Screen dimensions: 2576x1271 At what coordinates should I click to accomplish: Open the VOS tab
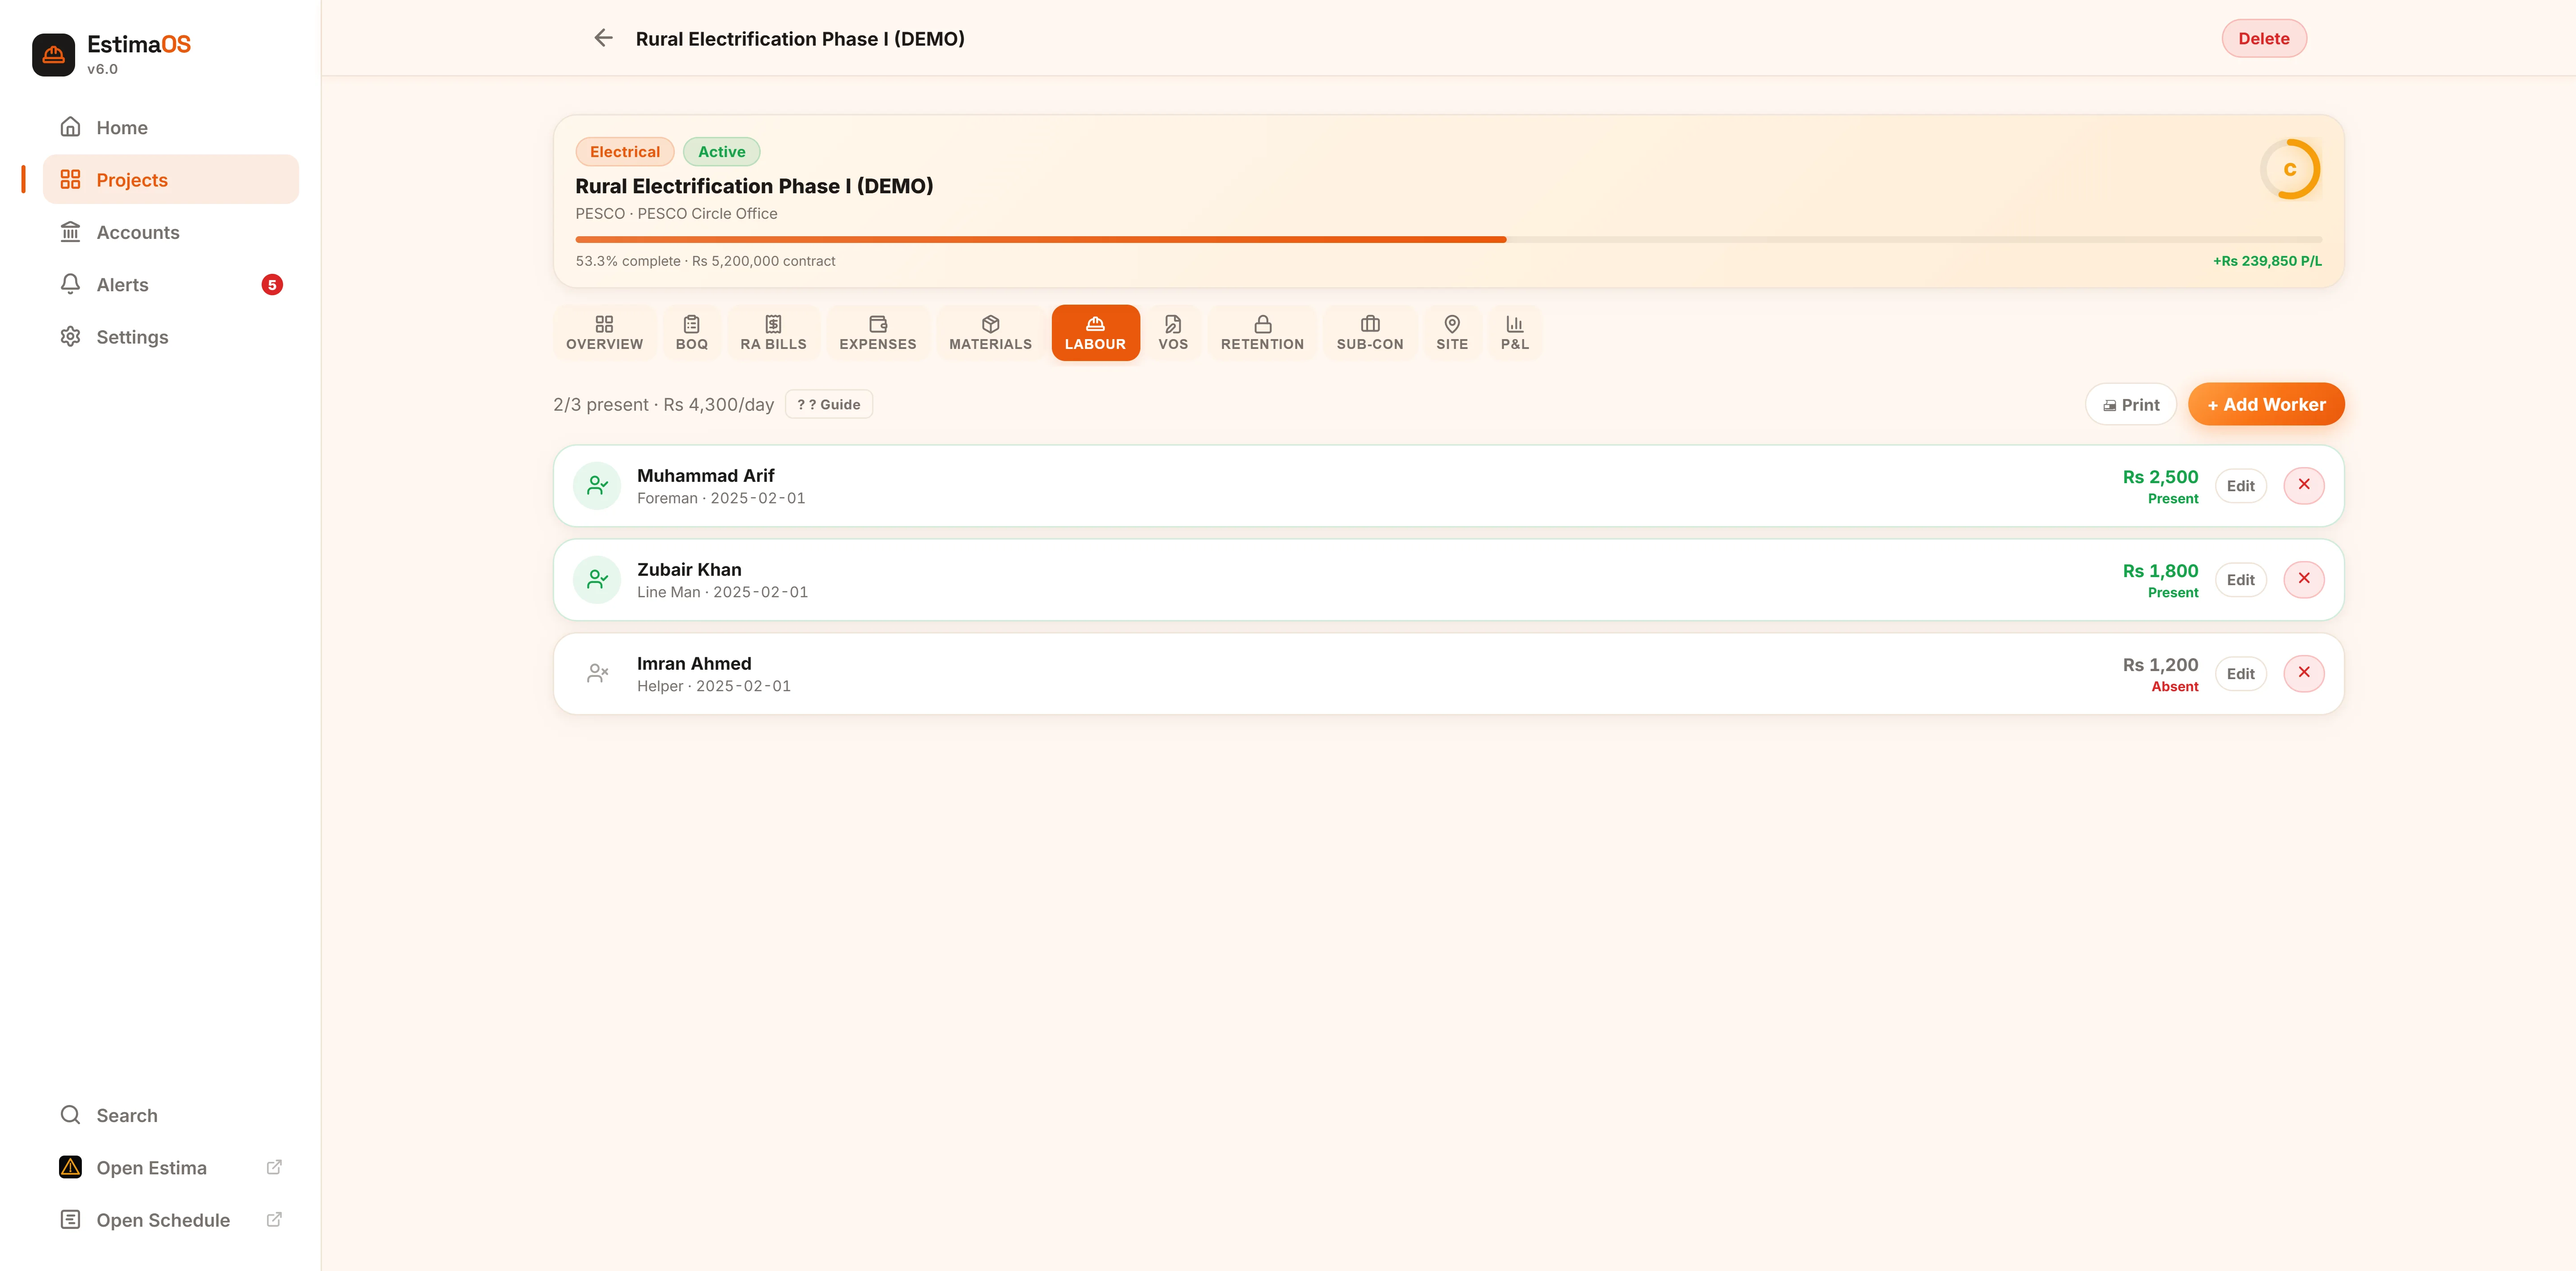click(1174, 333)
